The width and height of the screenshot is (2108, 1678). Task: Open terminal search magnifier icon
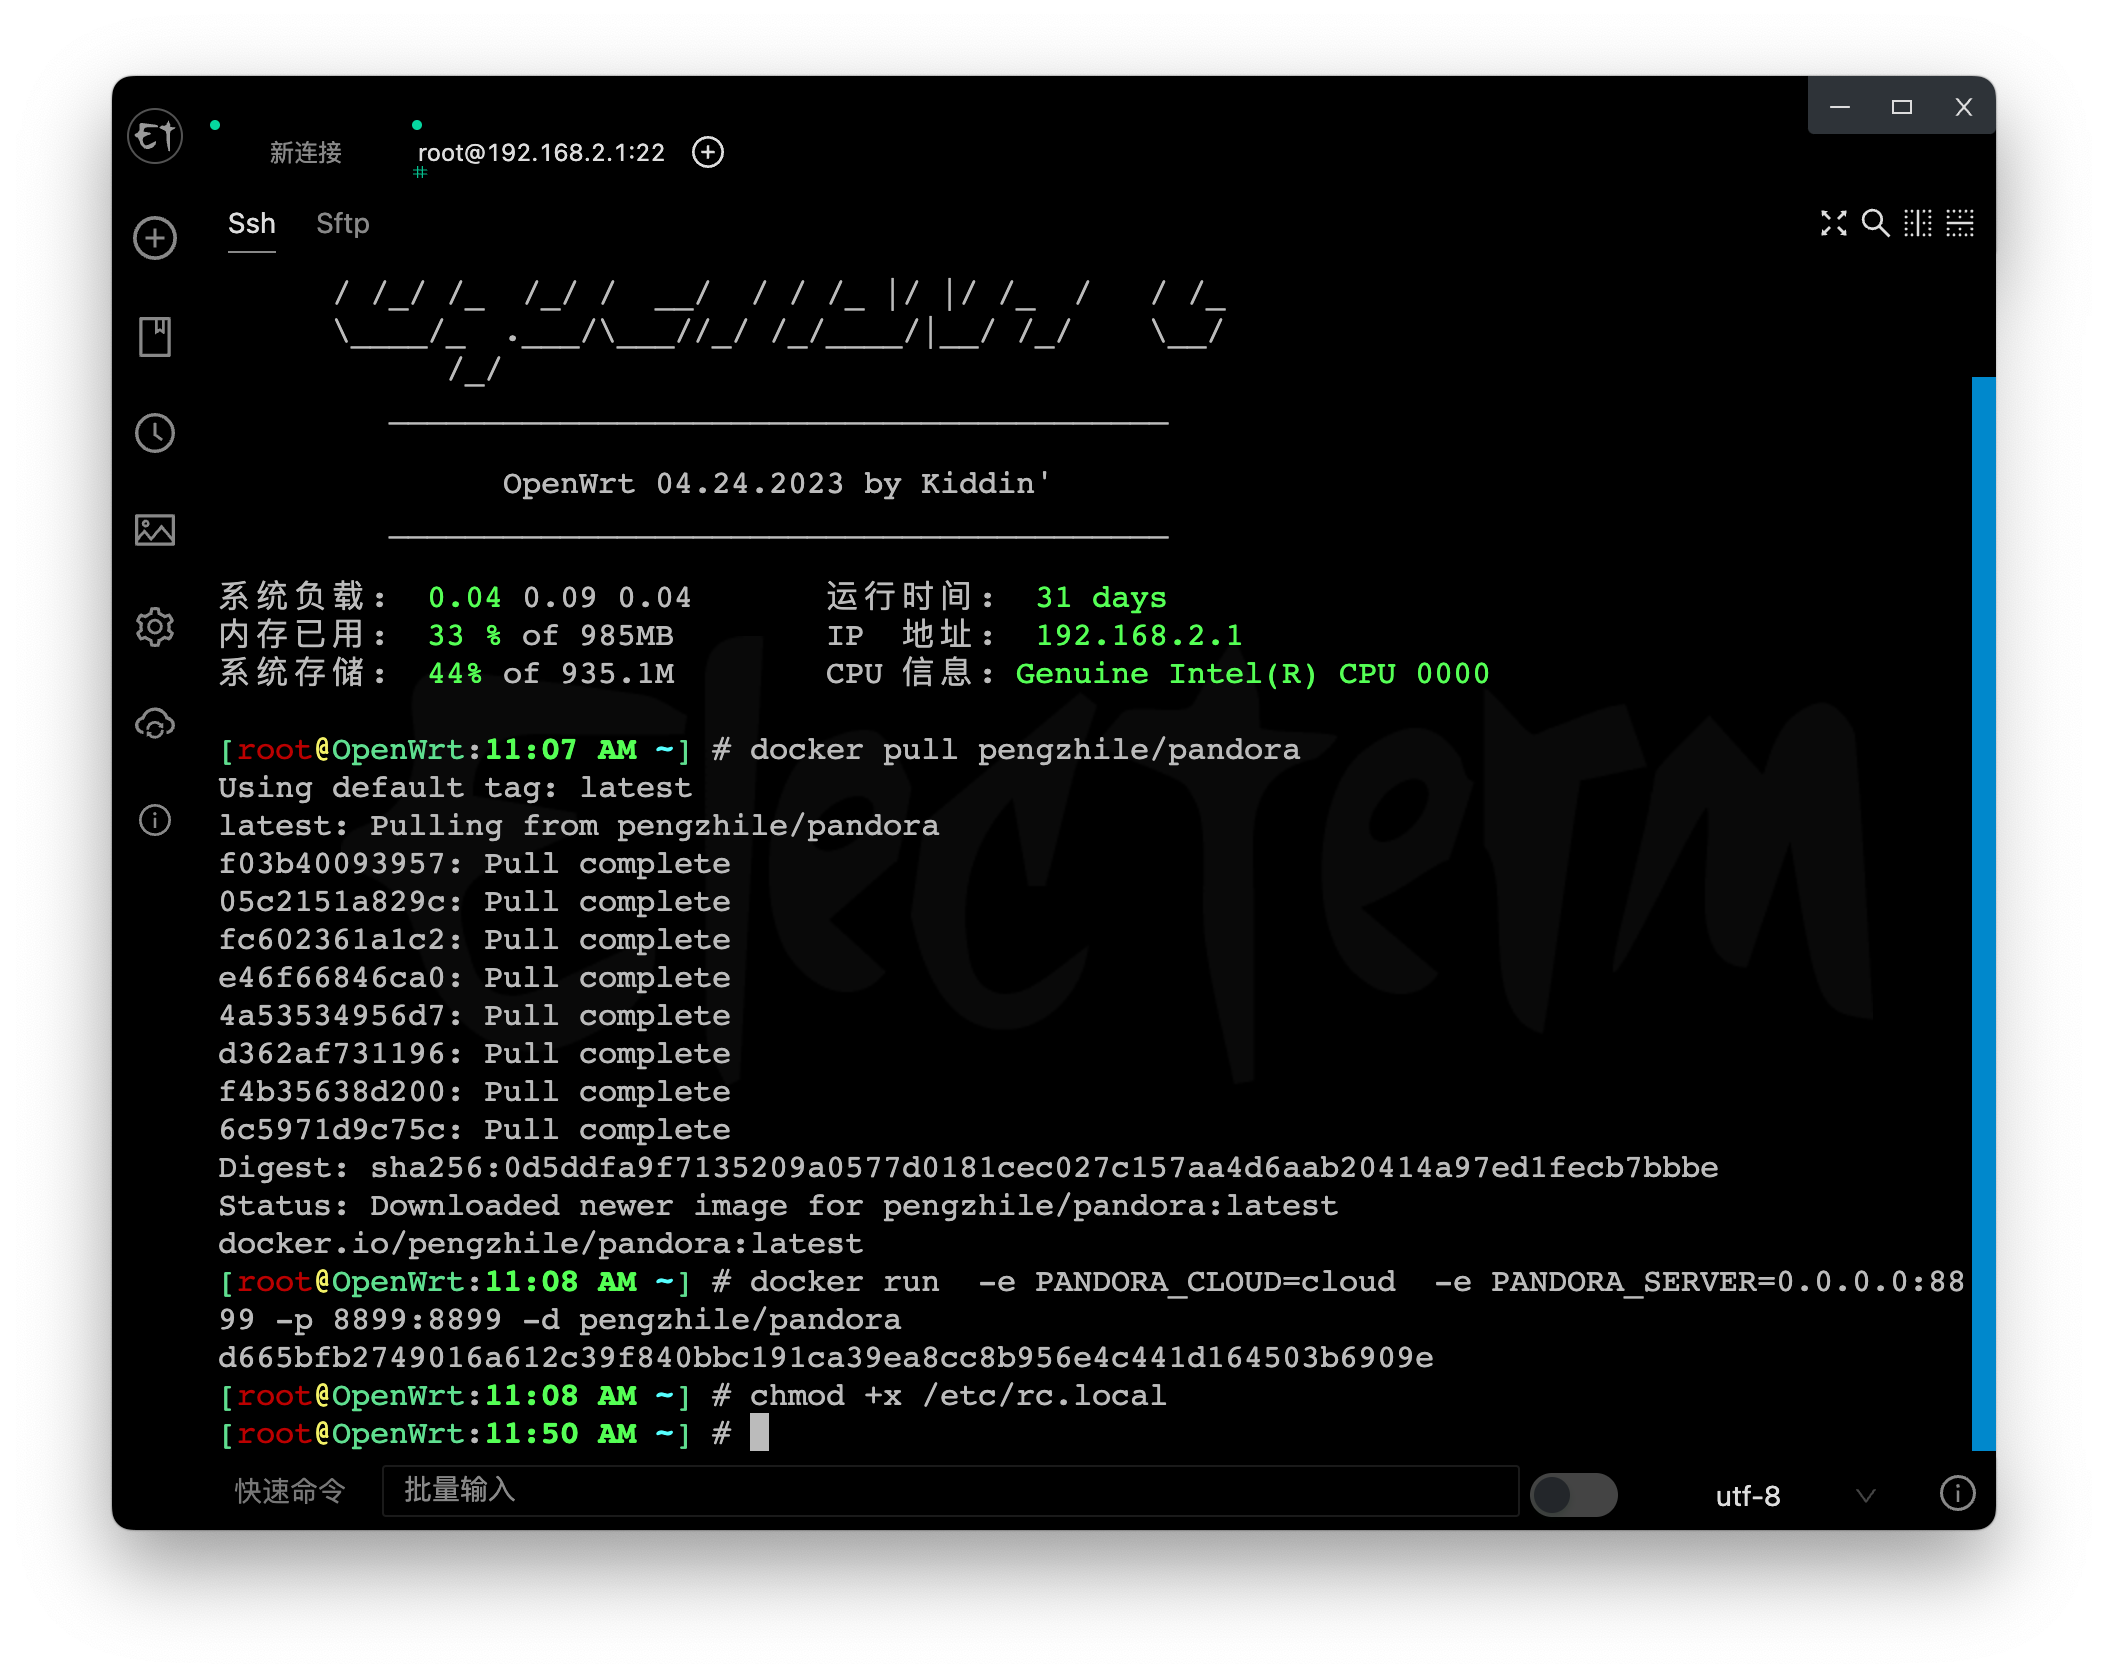pyautogui.click(x=1875, y=223)
